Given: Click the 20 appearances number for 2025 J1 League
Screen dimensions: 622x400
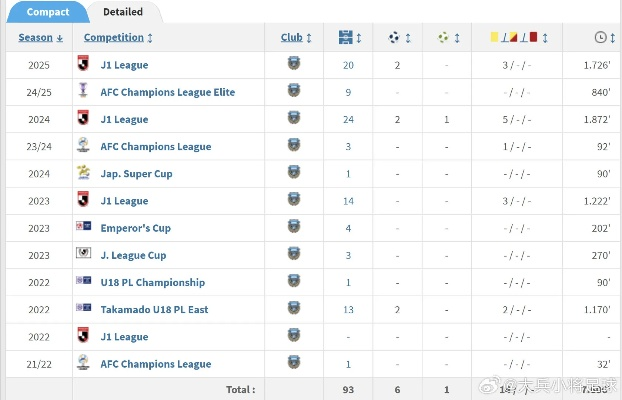Looking at the screenshot, I should point(348,65).
